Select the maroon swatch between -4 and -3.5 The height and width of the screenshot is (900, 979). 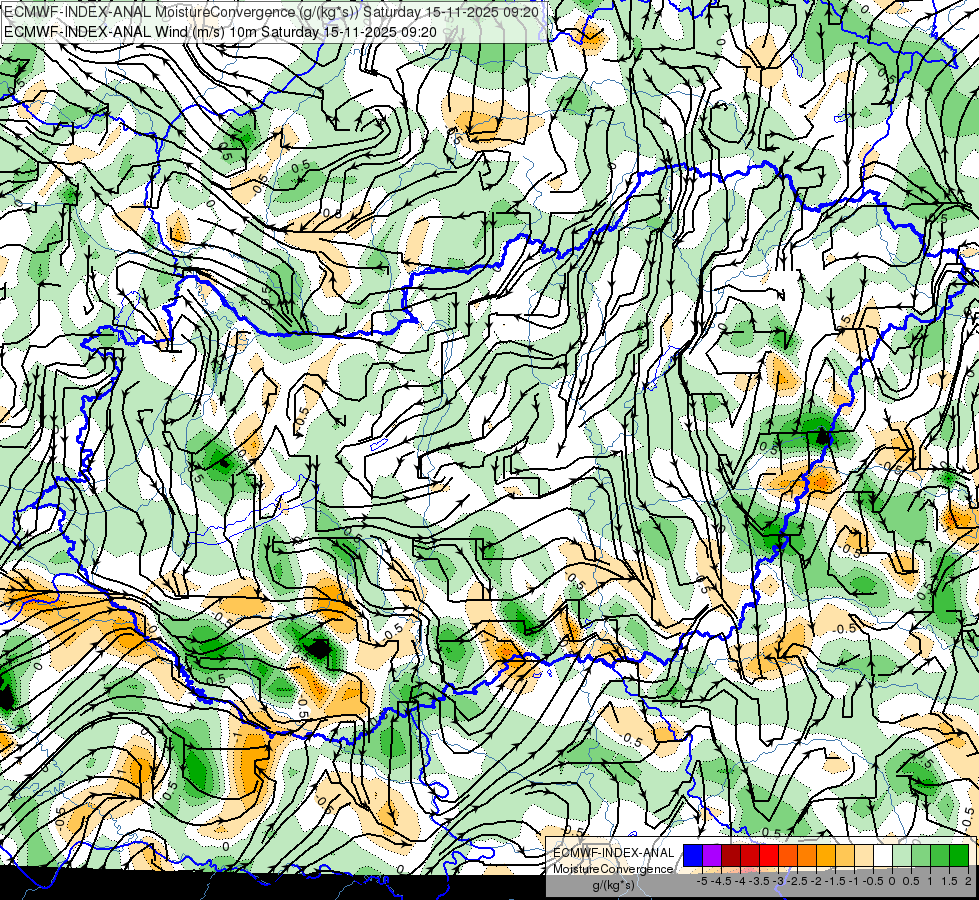(x=731, y=856)
